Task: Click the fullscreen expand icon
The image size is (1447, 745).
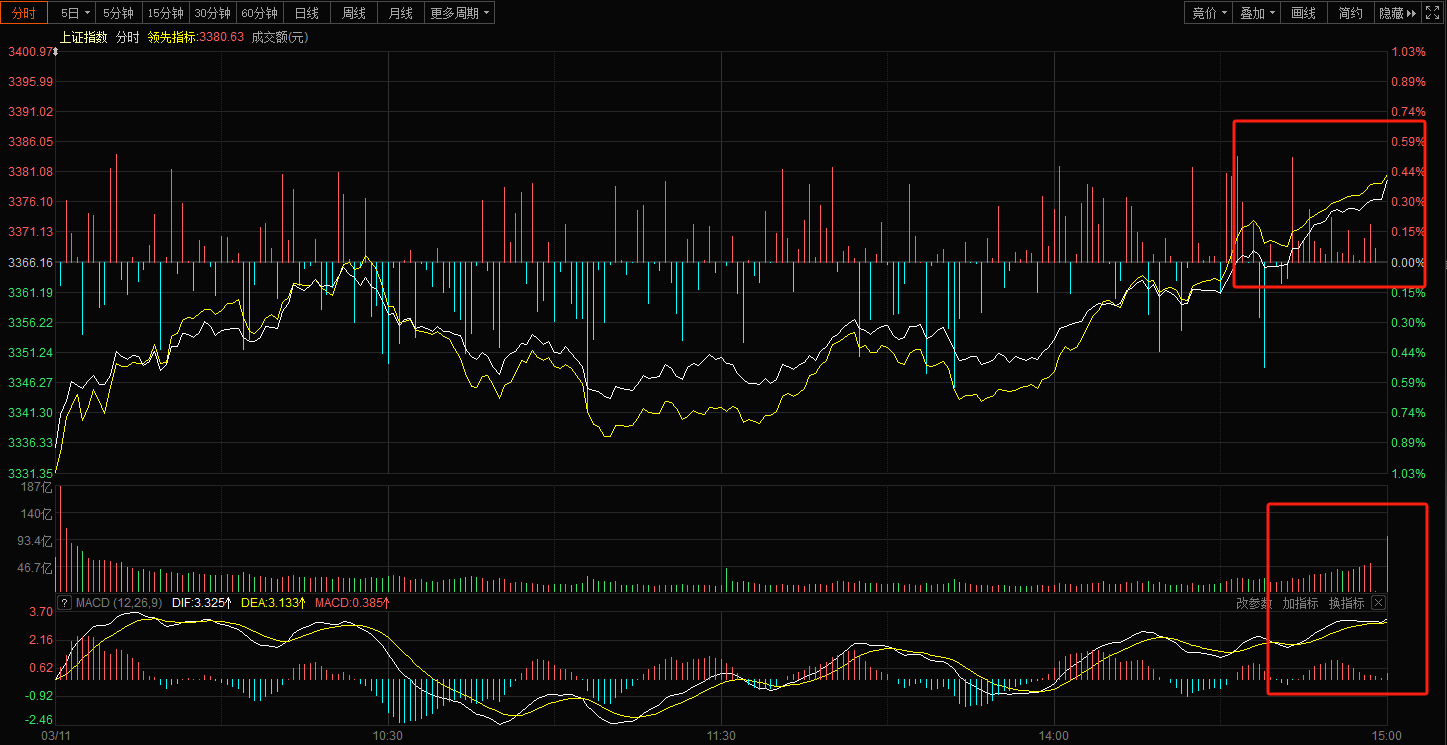Action: point(1433,13)
